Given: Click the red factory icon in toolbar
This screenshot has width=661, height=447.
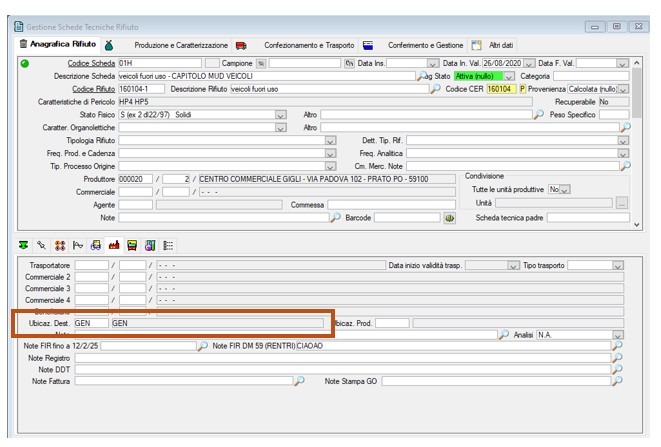Looking at the screenshot, I should coord(114,245).
